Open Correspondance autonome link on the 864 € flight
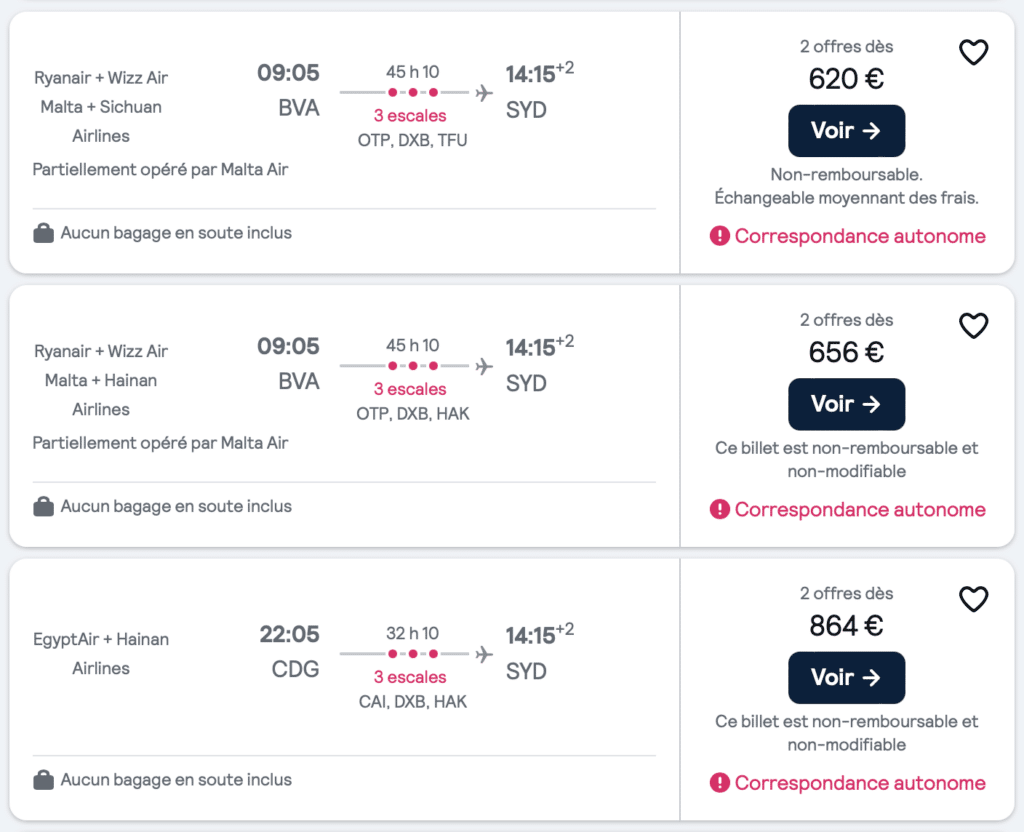This screenshot has width=1024, height=832. point(859,782)
